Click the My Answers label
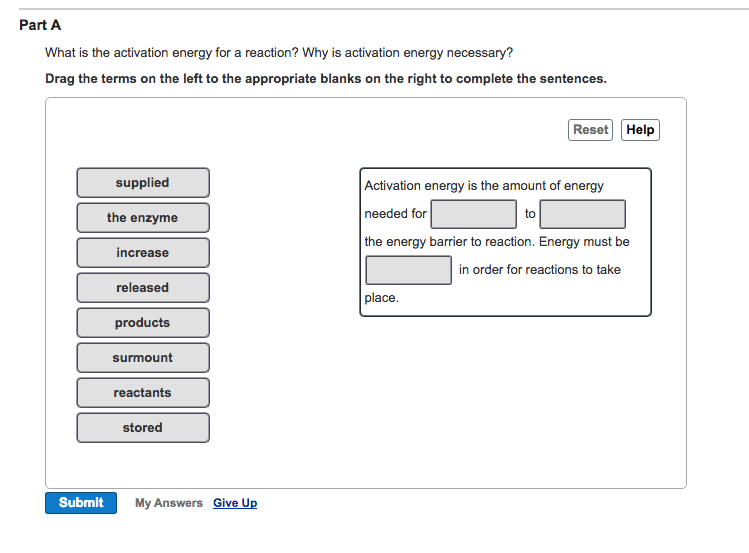This screenshot has width=749, height=553. point(169,503)
